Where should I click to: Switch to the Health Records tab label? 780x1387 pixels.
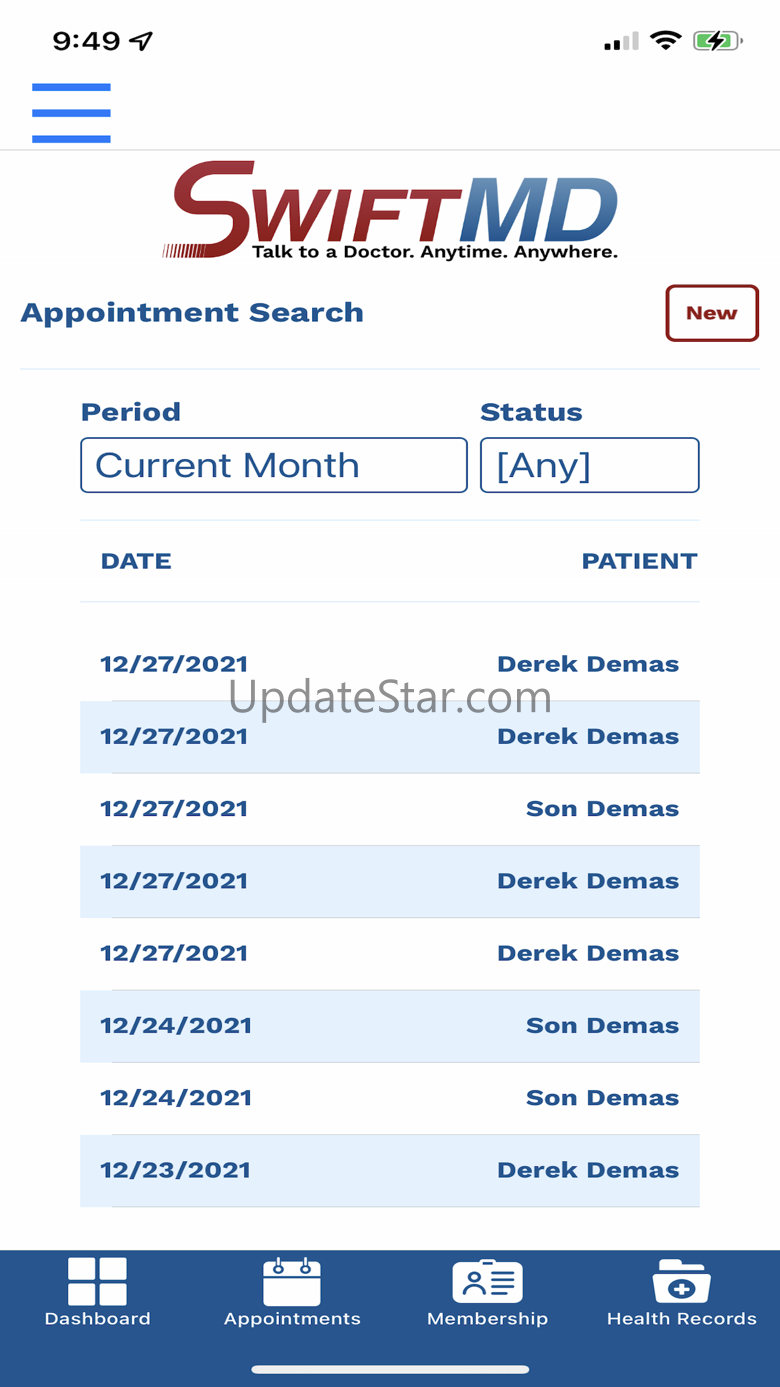[x=682, y=1319]
